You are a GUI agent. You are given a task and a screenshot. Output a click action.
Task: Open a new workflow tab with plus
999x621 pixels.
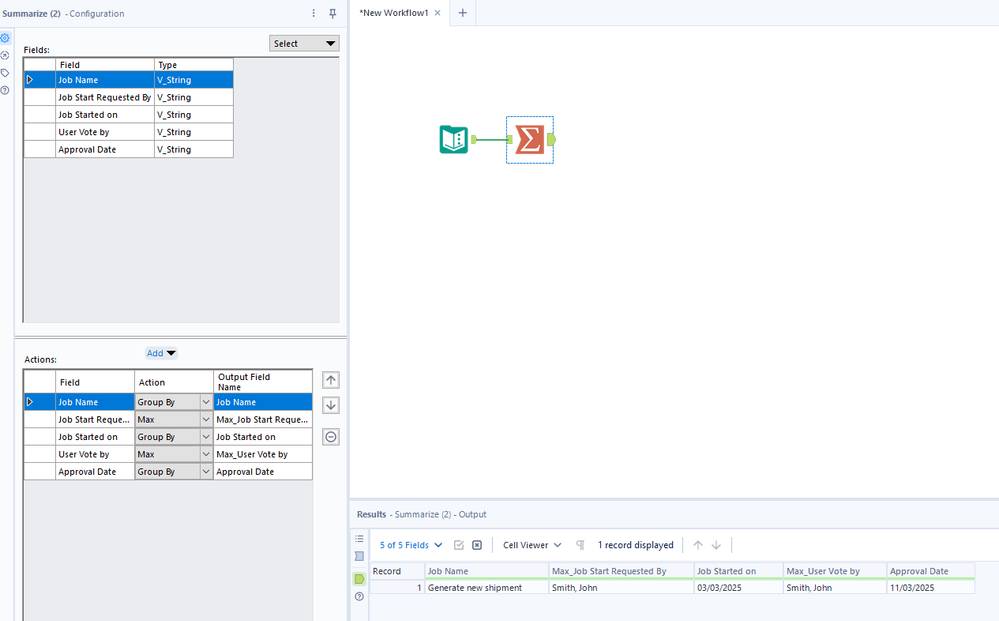coord(463,13)
